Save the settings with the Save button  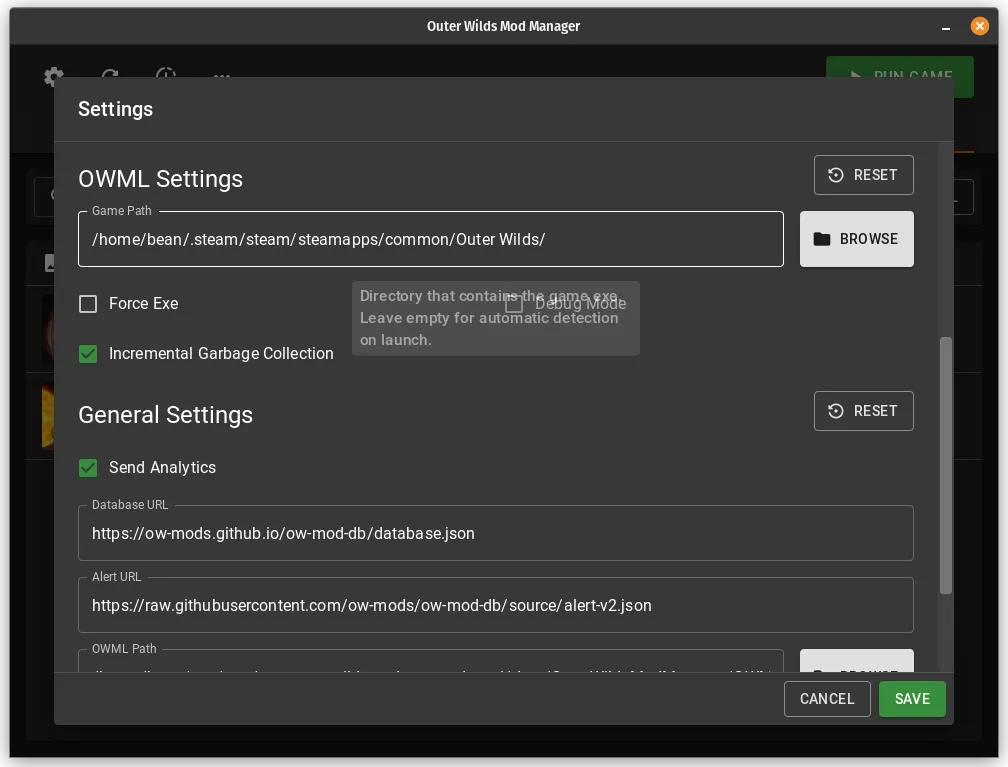pos(911,699)
